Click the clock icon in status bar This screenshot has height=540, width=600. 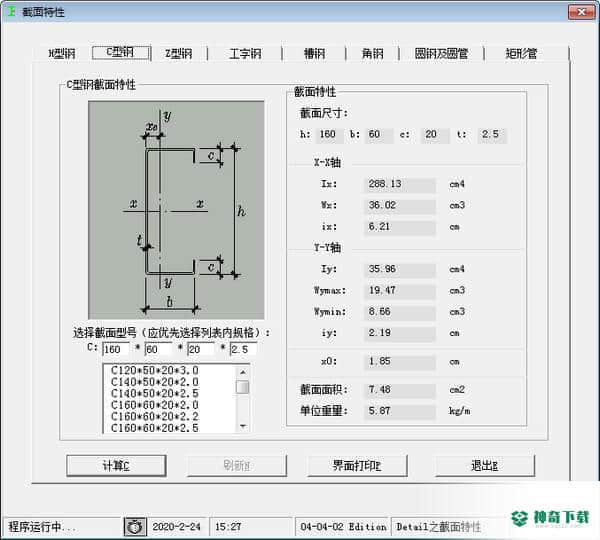pos(135,527)
